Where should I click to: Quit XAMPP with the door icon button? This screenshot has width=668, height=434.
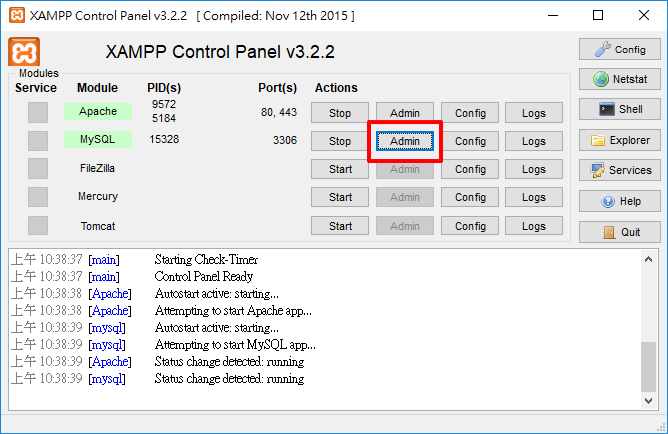(619, 232)
